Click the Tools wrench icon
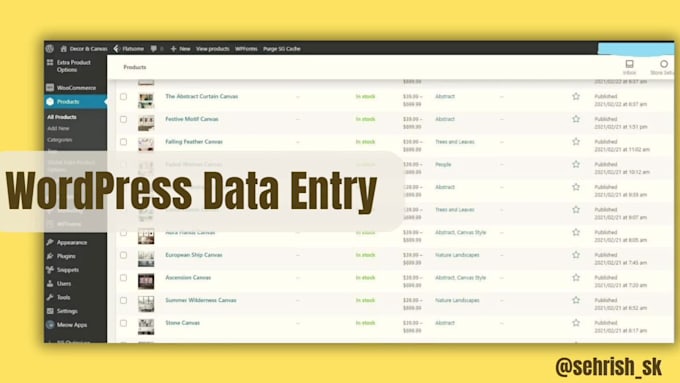The image size is (680, 383). (x=50, y=297)
